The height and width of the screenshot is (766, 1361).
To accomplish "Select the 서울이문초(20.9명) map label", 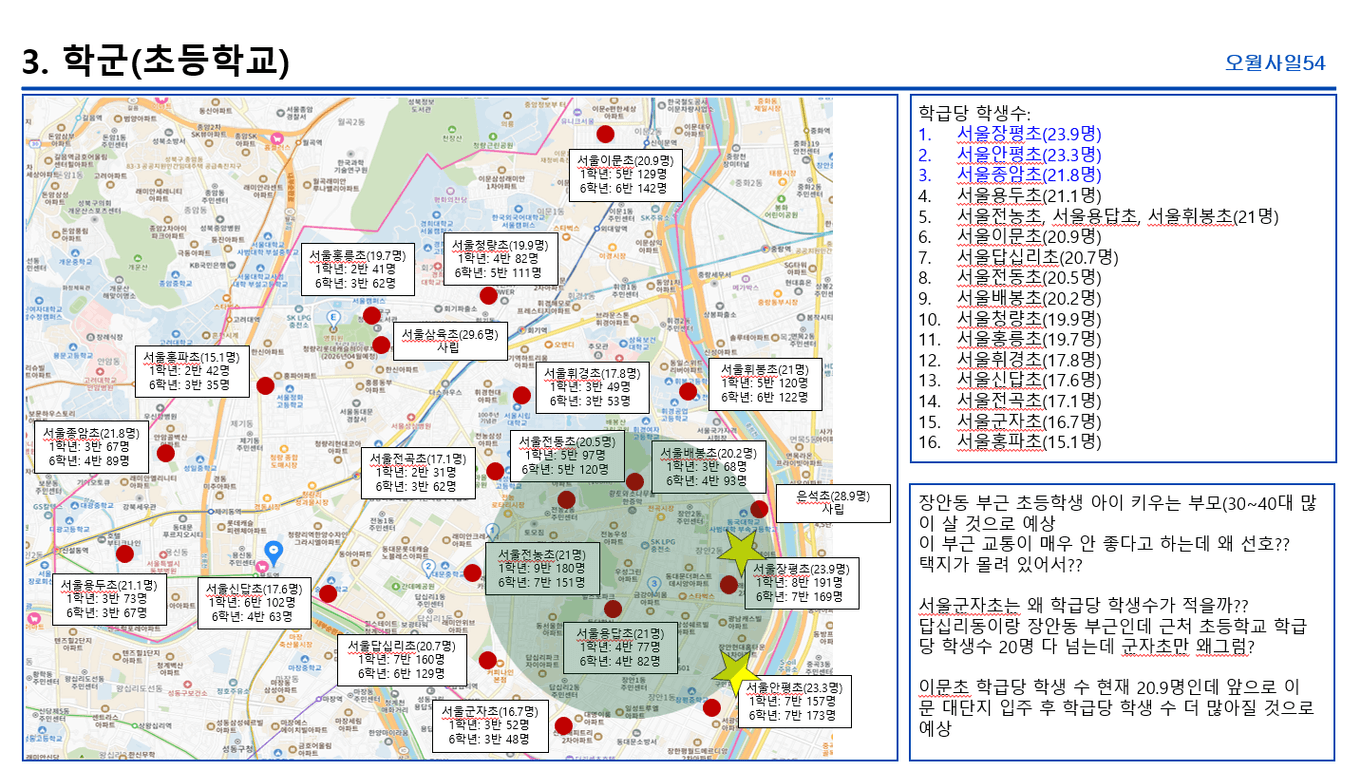I will 626,174.
